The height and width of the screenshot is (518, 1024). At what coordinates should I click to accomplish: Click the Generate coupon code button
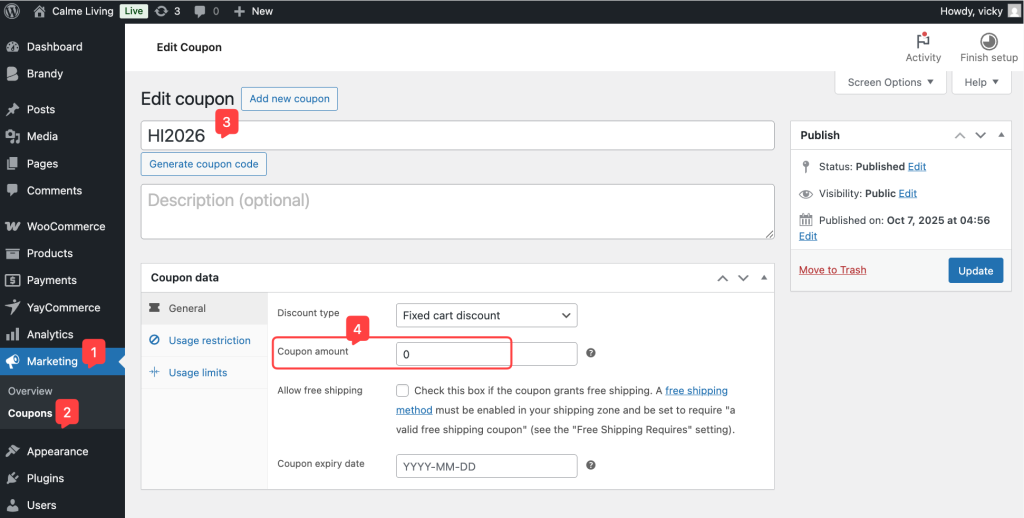click(204, 164)
